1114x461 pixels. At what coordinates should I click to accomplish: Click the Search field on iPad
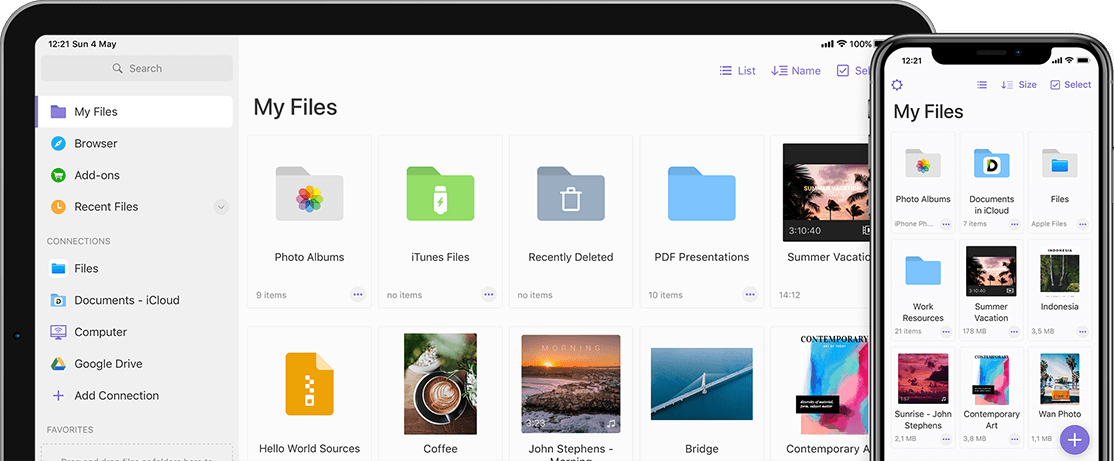coord(136,68)
